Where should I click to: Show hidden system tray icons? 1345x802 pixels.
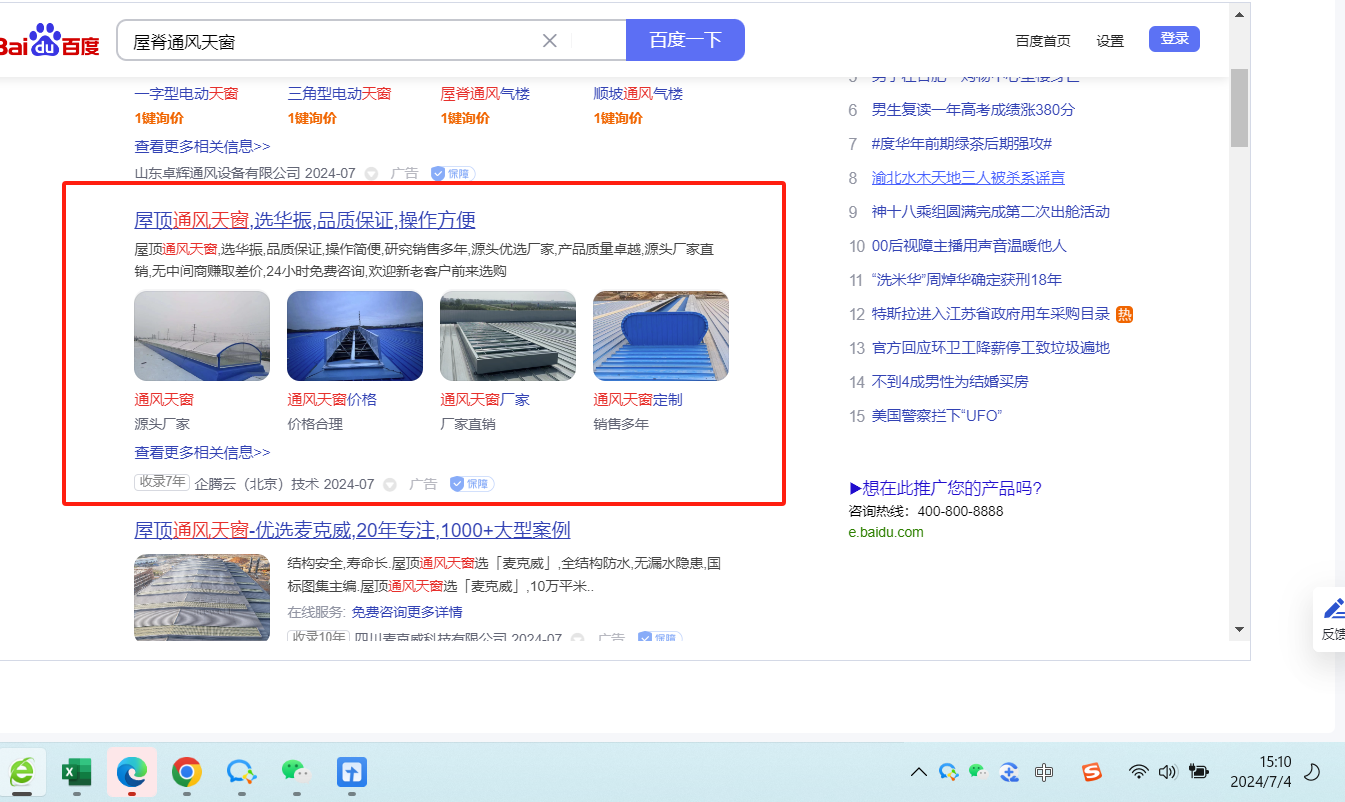[918, 772]
